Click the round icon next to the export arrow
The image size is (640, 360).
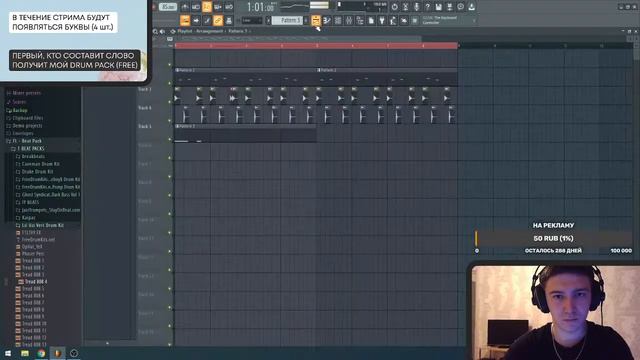460,7
